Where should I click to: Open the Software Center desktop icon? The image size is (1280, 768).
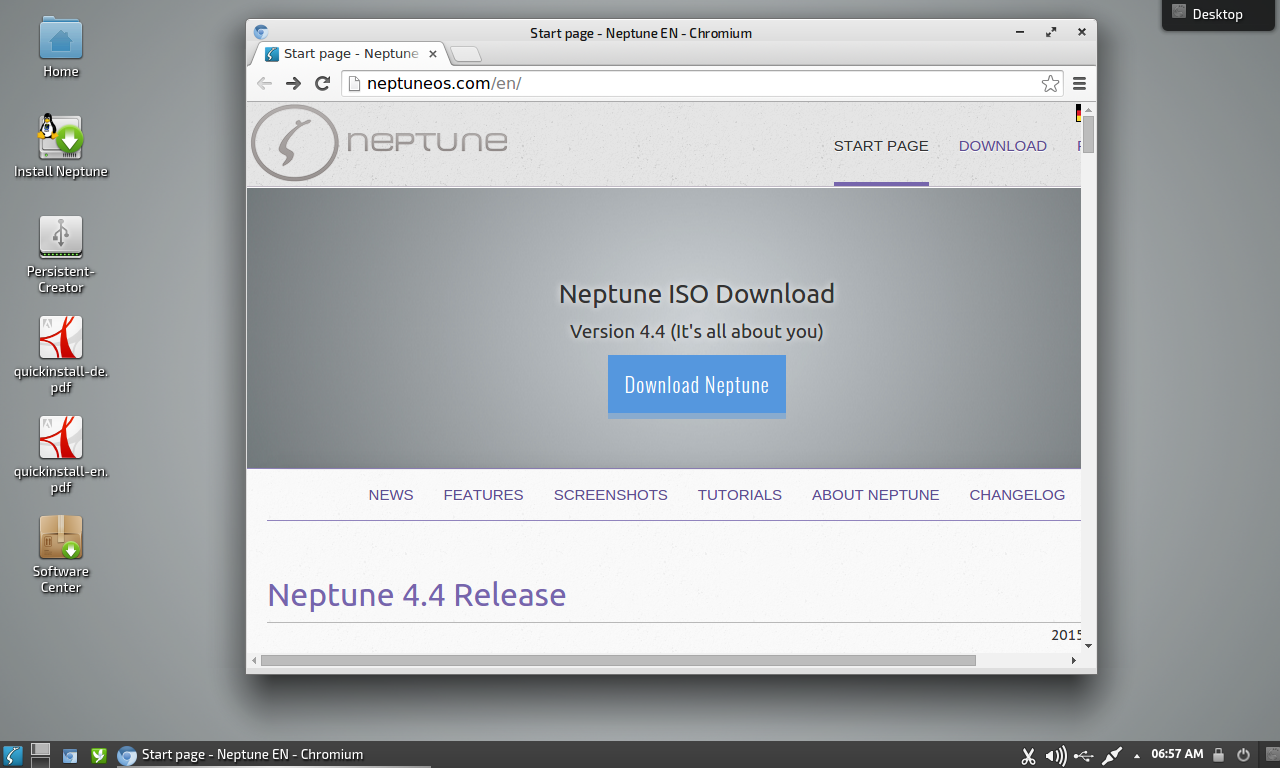61,555
